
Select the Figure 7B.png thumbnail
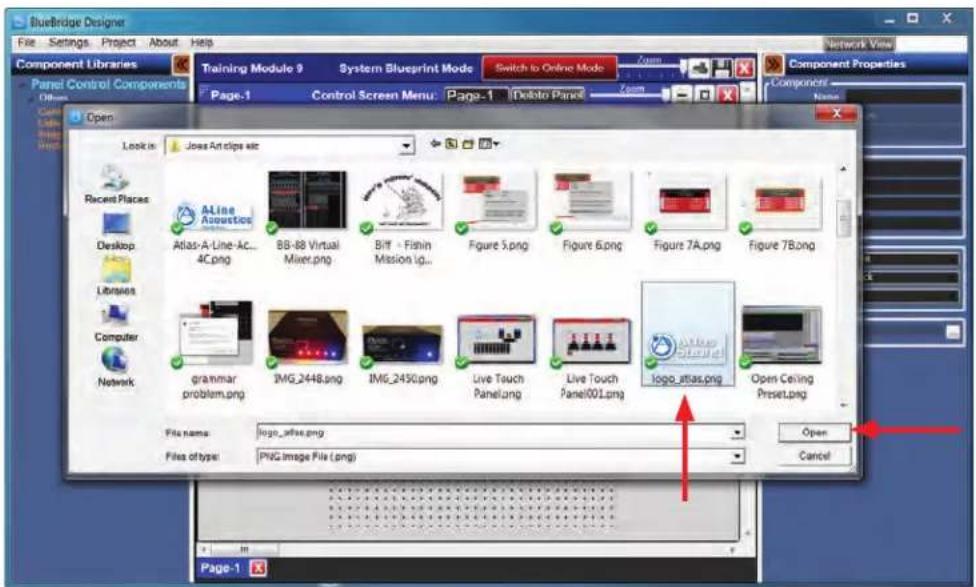[782, 212]
